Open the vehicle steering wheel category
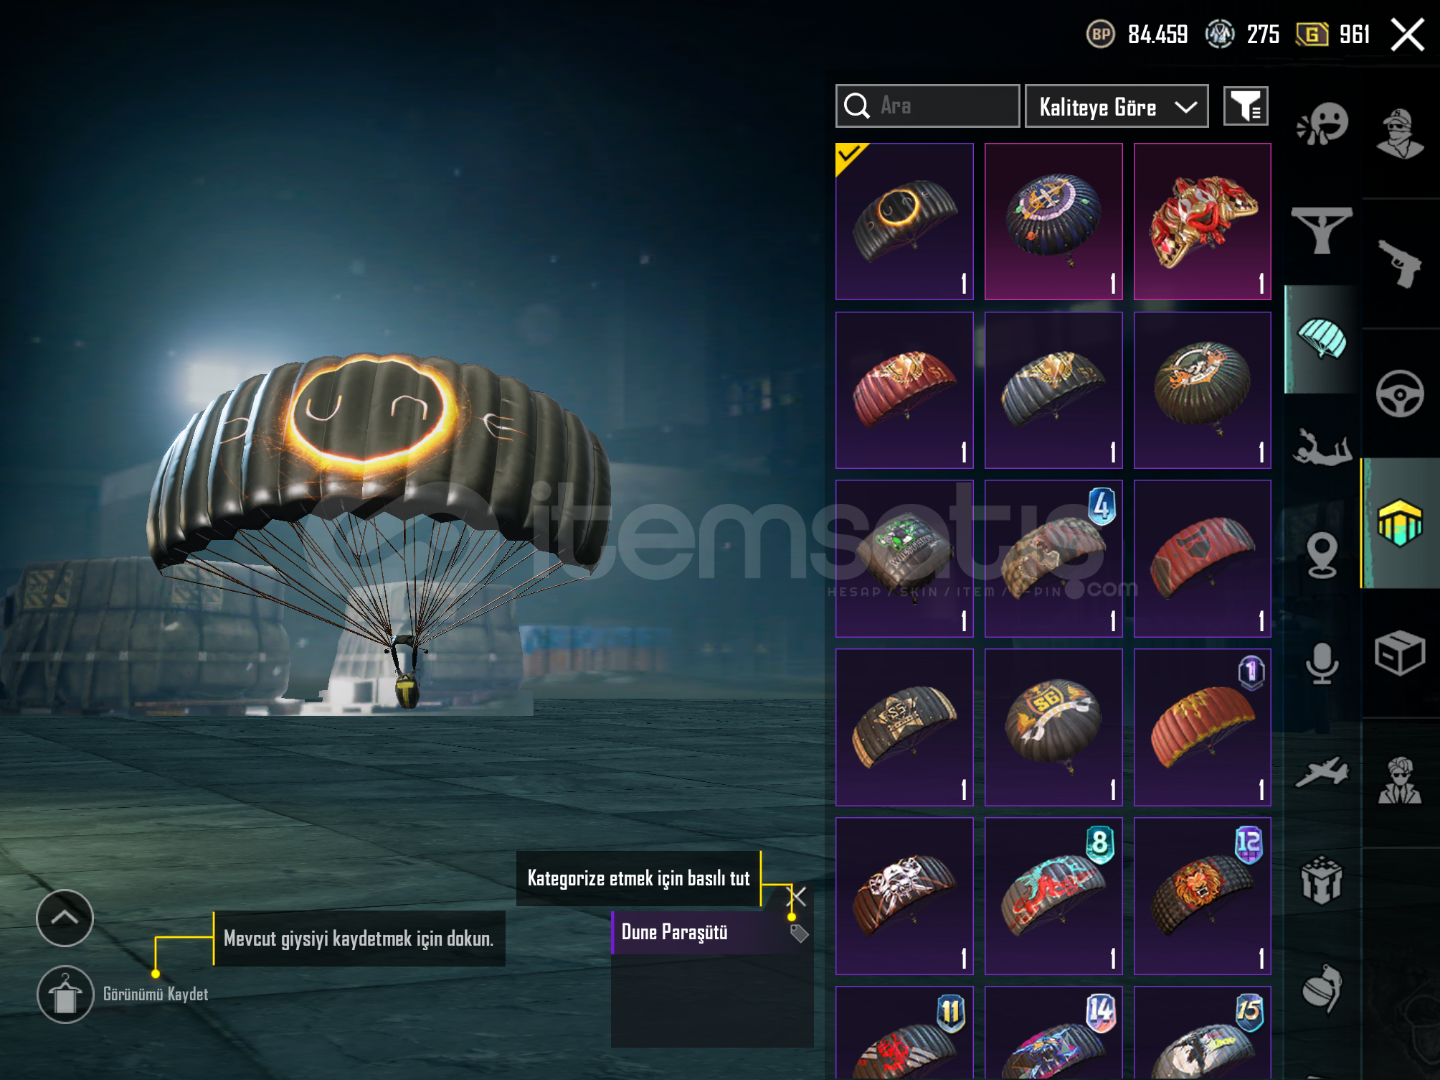 click(1400, 394)
